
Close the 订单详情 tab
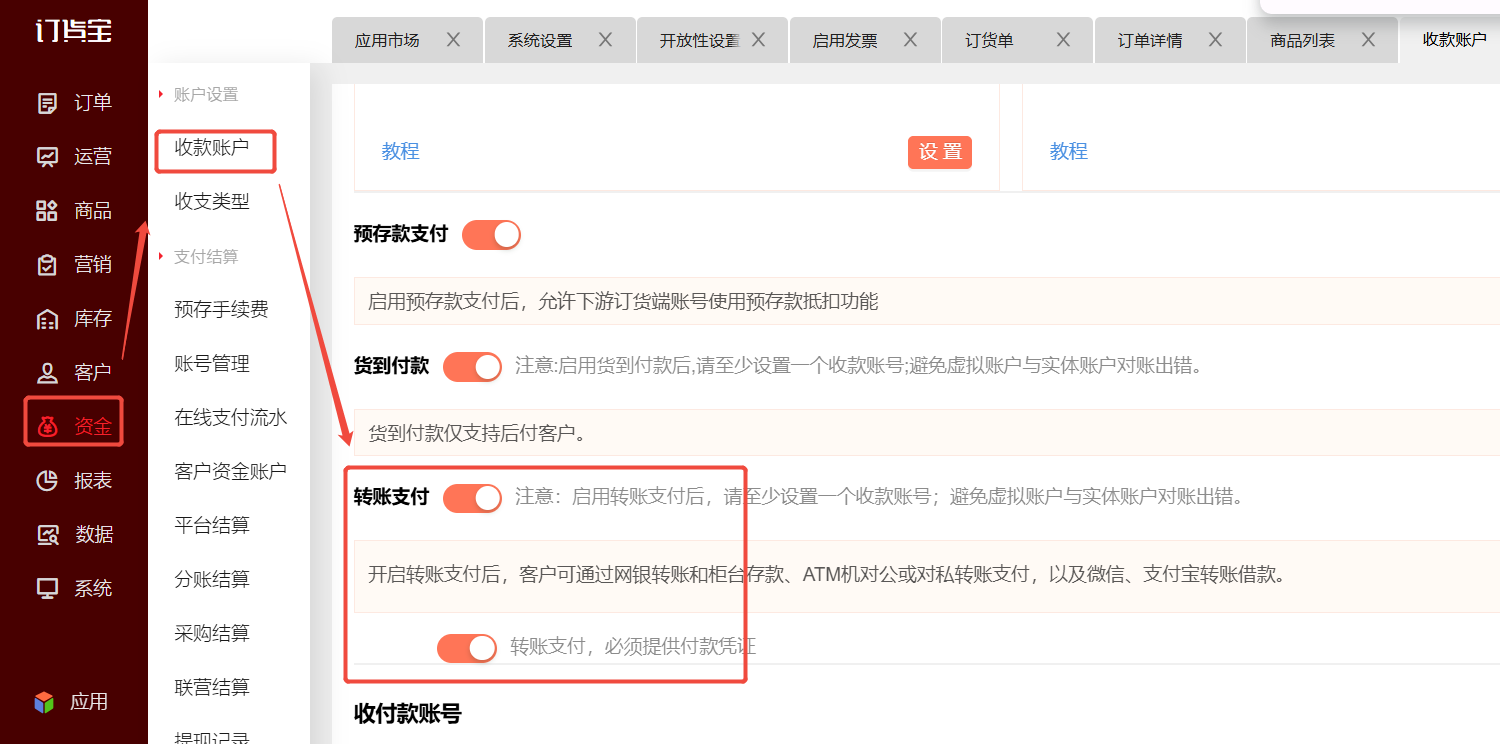point(1215,40)
